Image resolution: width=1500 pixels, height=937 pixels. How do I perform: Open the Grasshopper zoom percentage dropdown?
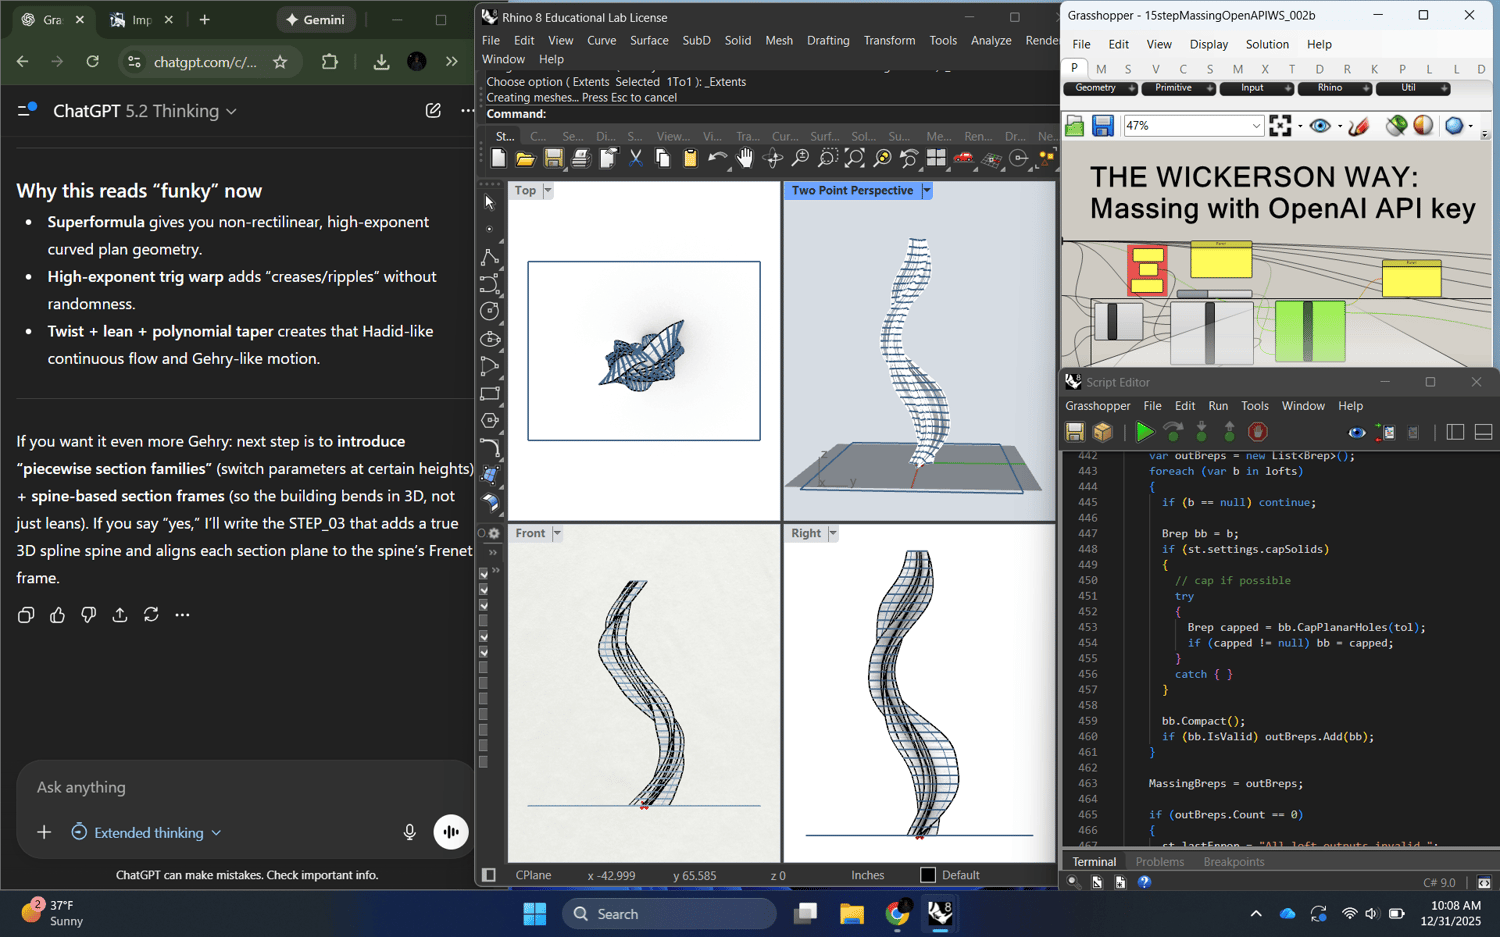pyautogui.click(x=1256, y=126)
